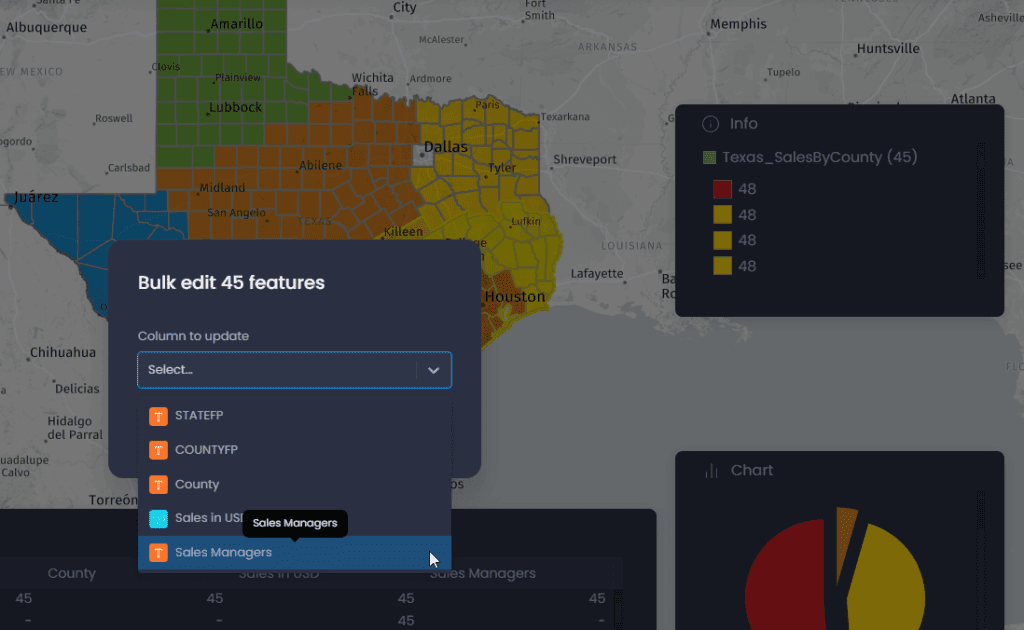Select County column option
1024x630 pixels.
click(294, 484)
